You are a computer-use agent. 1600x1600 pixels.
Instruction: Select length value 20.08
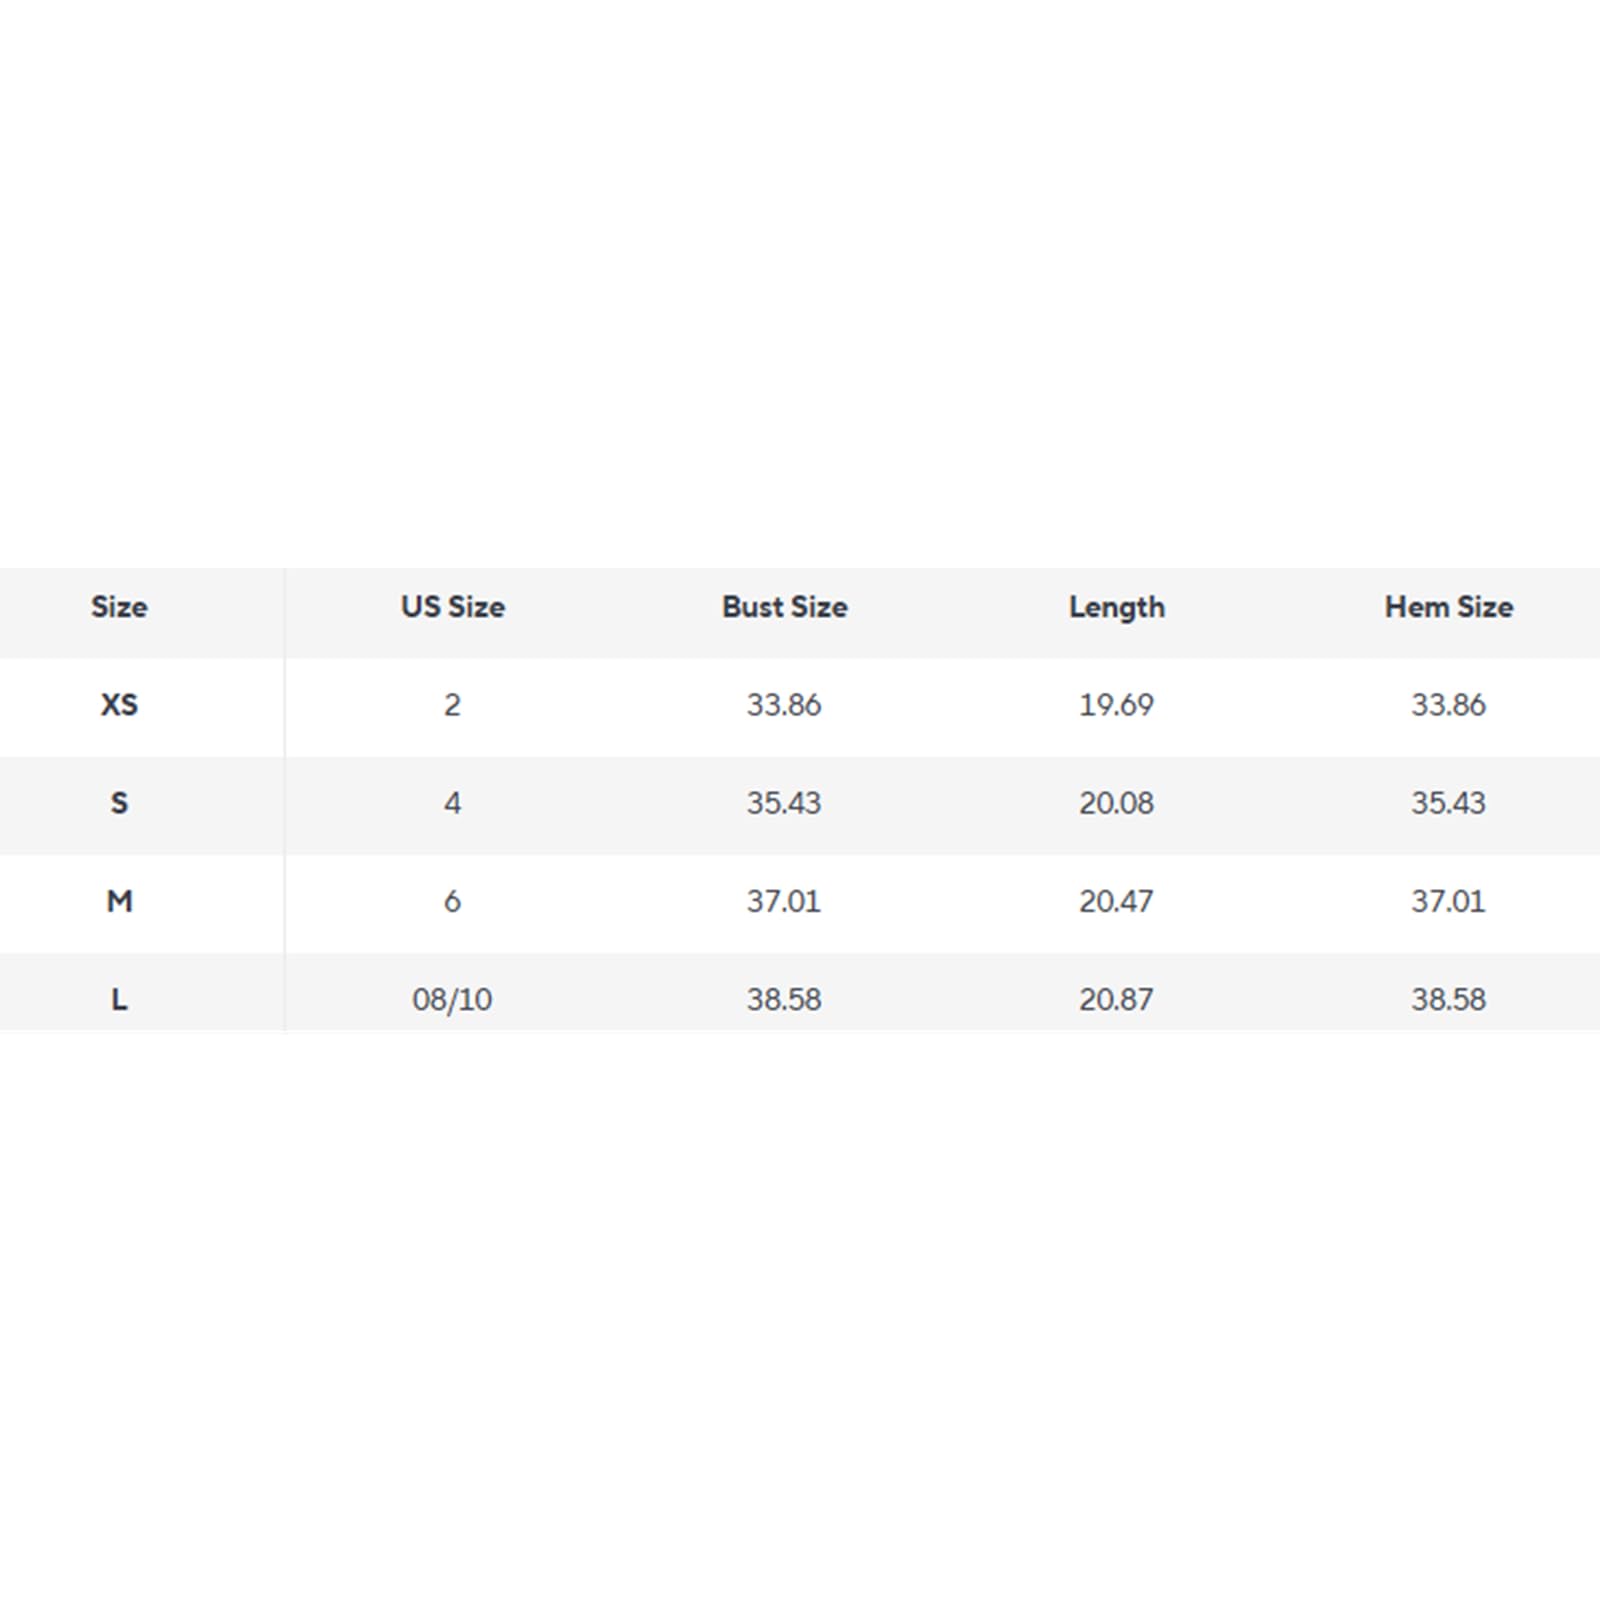[1116, 803]
